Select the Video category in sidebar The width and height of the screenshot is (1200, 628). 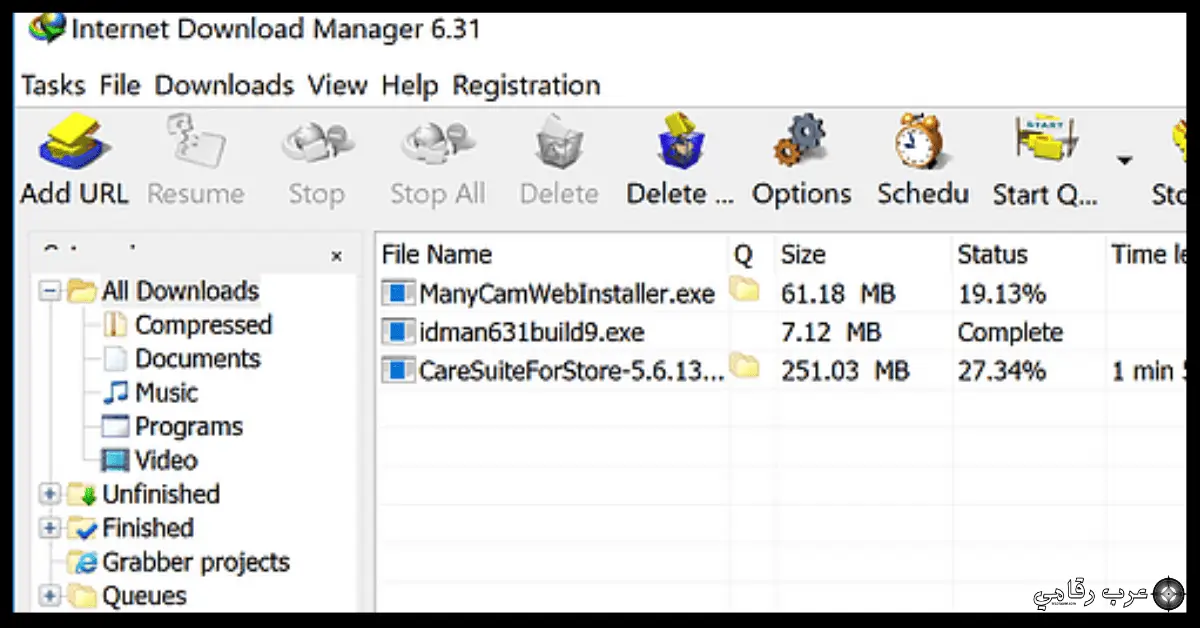165,461
